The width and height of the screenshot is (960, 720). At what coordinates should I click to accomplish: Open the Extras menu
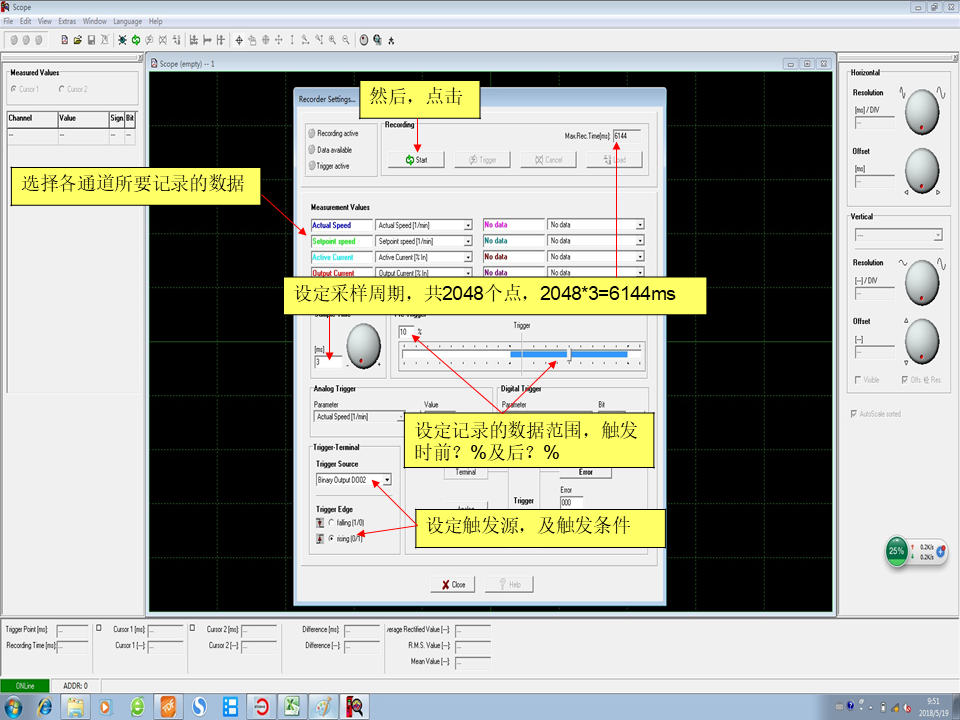coord(67,21)
